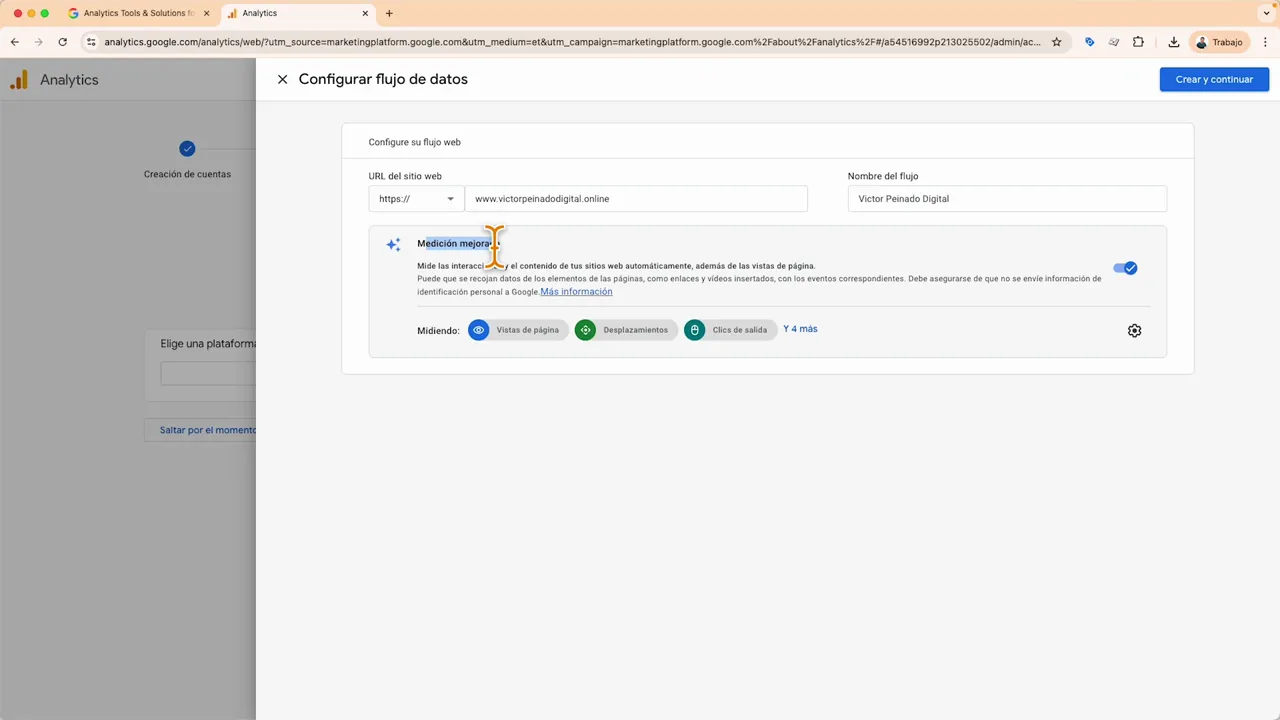Viewport: 1280px width, 720px height.
Task: Click the Google tag icon in address bar
Action: tap(1089, 42)
